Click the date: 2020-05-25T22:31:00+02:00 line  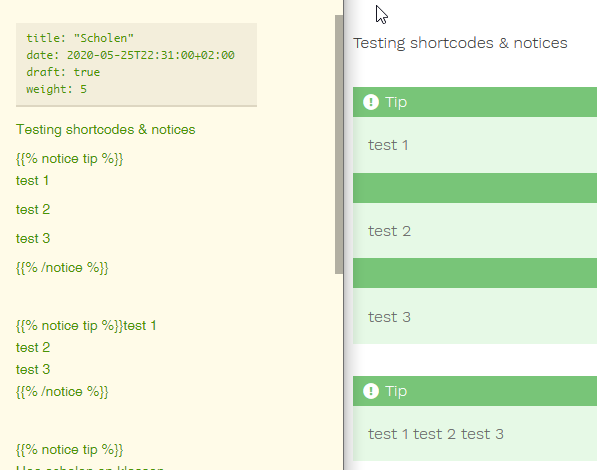click(x=130, y=55)
